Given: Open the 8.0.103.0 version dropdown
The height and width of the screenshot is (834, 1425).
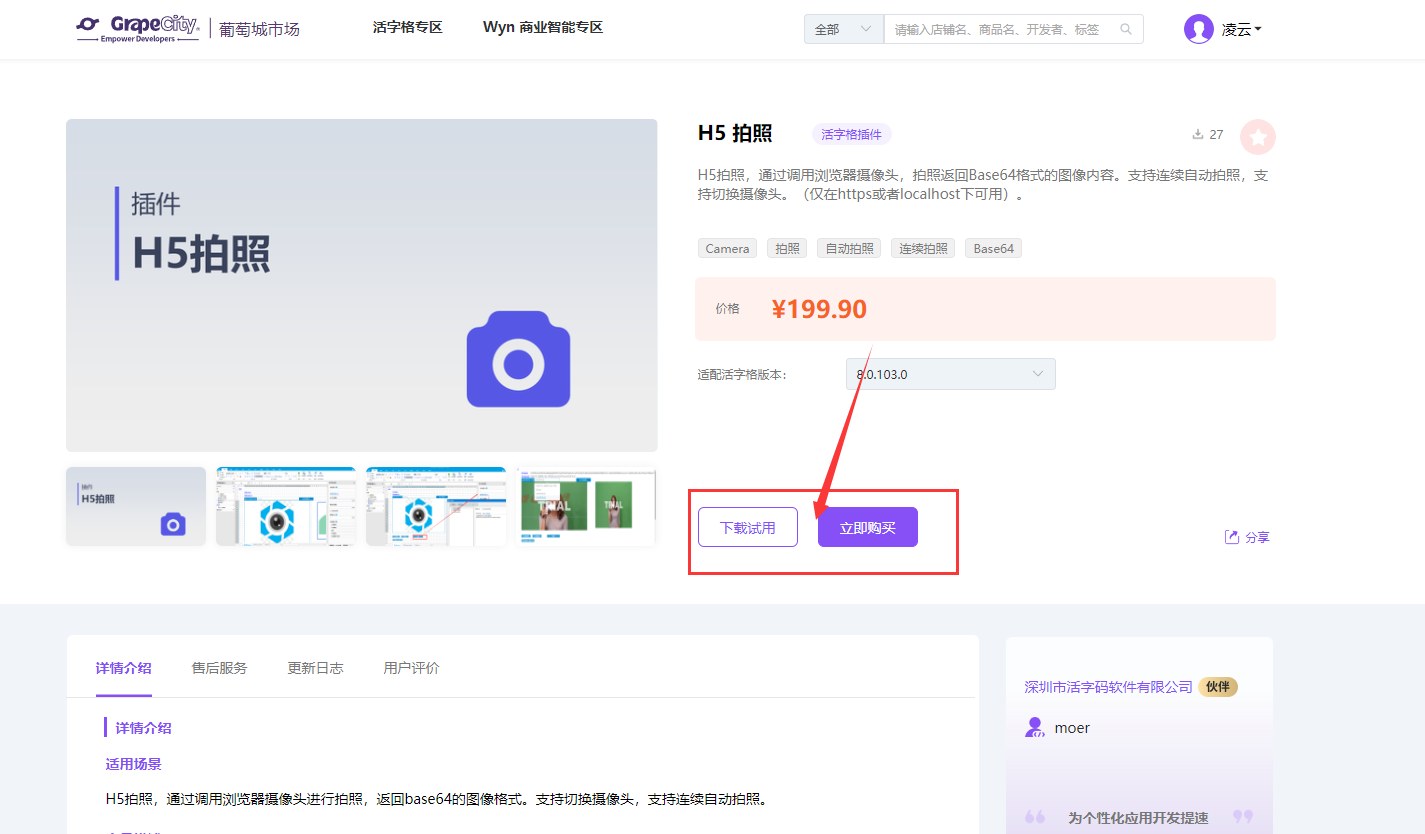Looking at the screenshot, I should coord(950,374).
